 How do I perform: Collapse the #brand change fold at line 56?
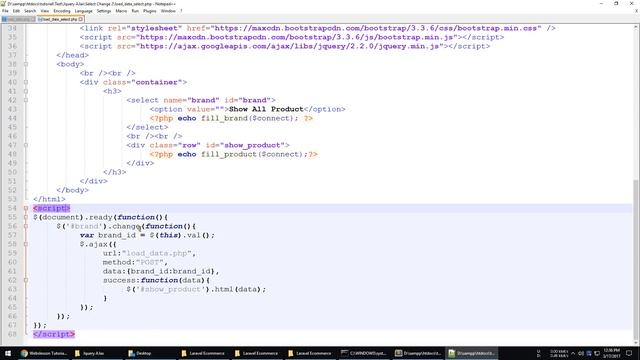pos(26,226)
